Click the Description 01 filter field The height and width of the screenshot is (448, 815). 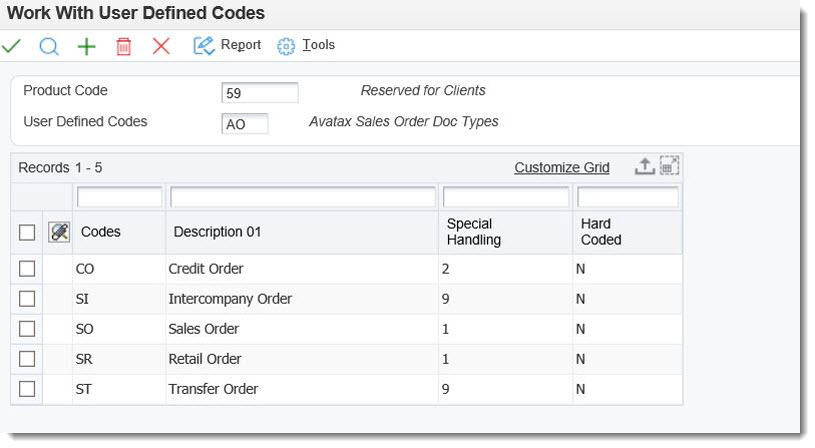click(303, 197)
